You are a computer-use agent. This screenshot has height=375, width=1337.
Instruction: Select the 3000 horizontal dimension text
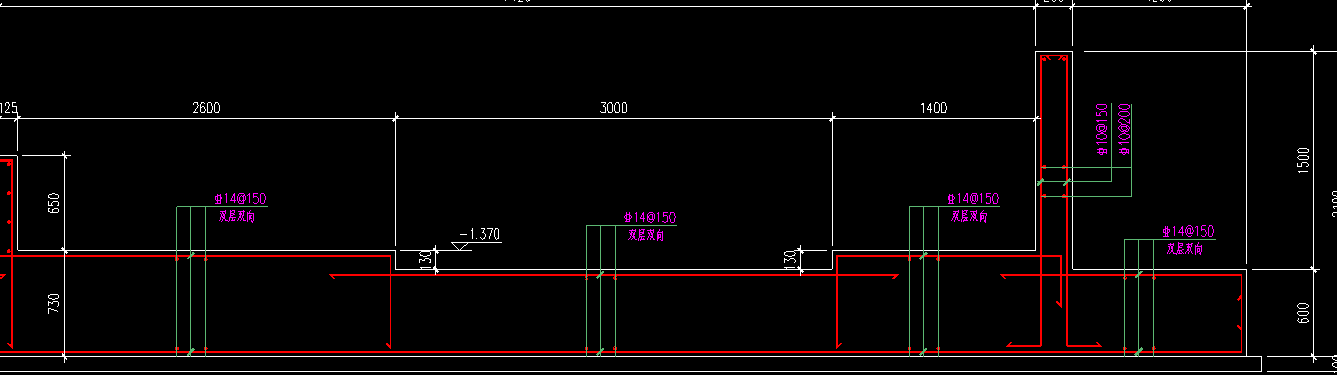click(x=614, y=108)
